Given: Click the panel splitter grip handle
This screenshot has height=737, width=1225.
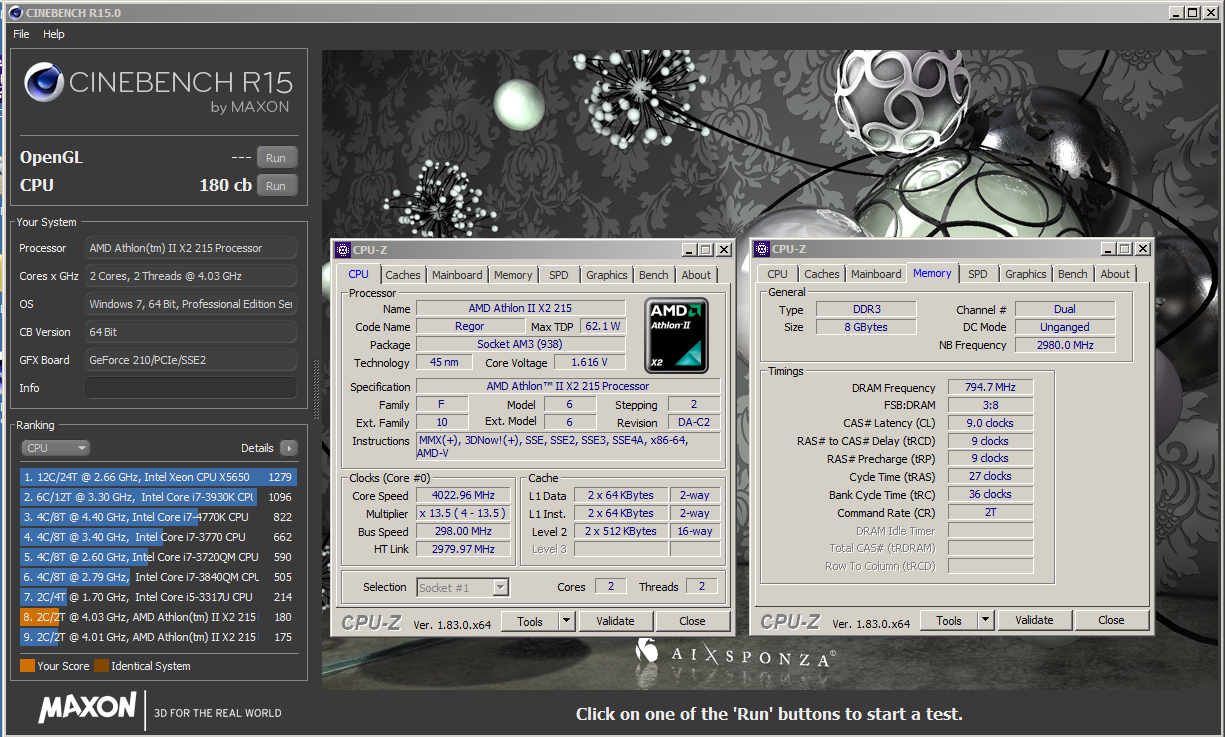Looking at the screenshot, I should tap(315, 390).
